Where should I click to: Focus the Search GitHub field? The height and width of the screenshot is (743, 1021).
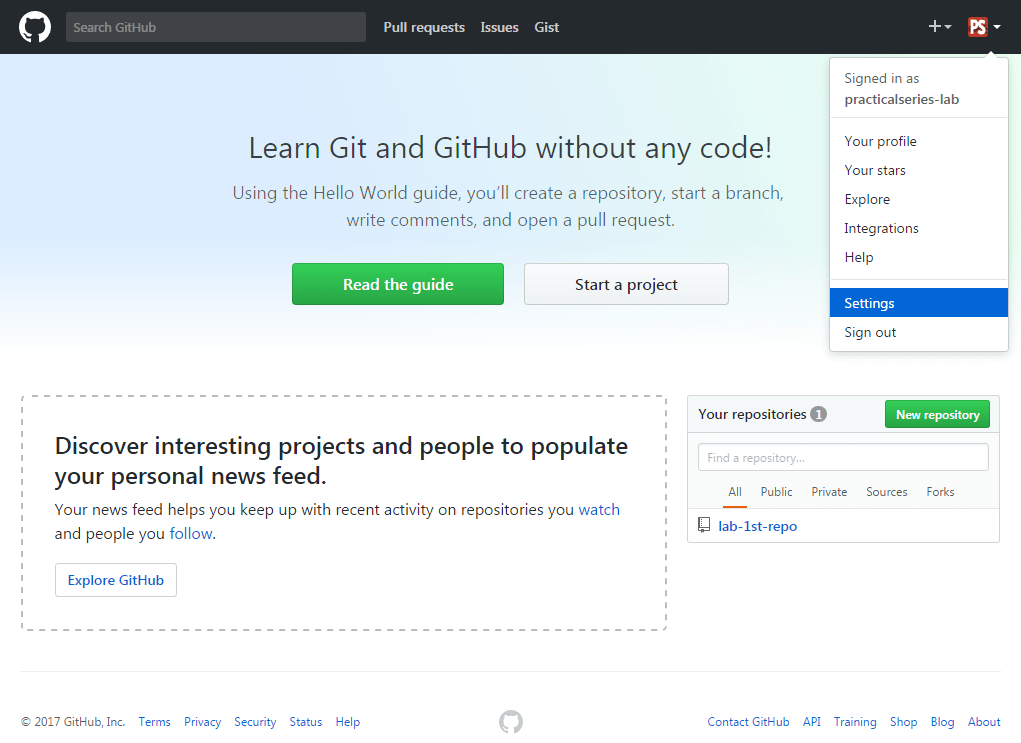tap(216, 27)
